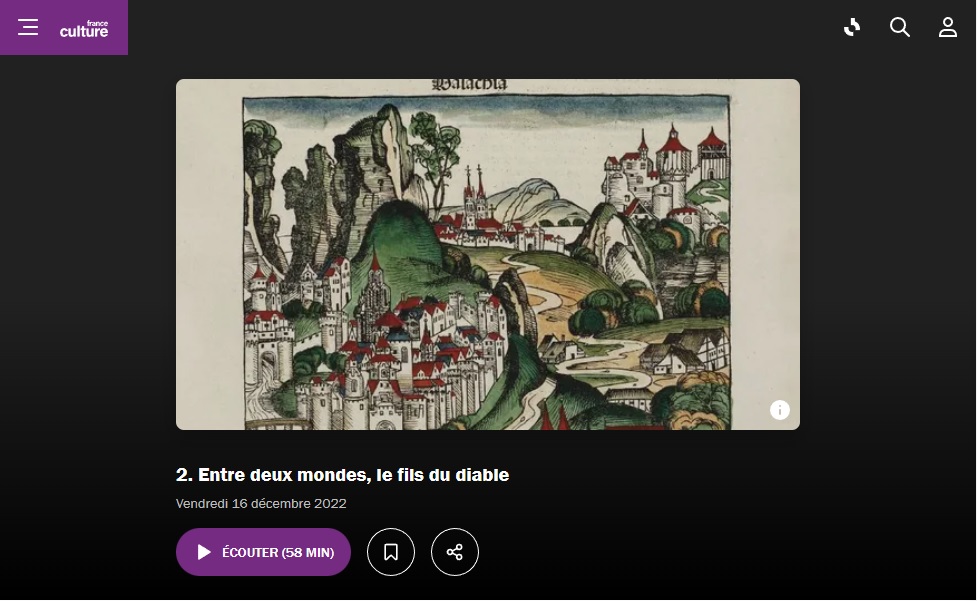This screenshot has width=977, height=601.
Task: Open search with the magnifier icon
Action: (900, 27)
